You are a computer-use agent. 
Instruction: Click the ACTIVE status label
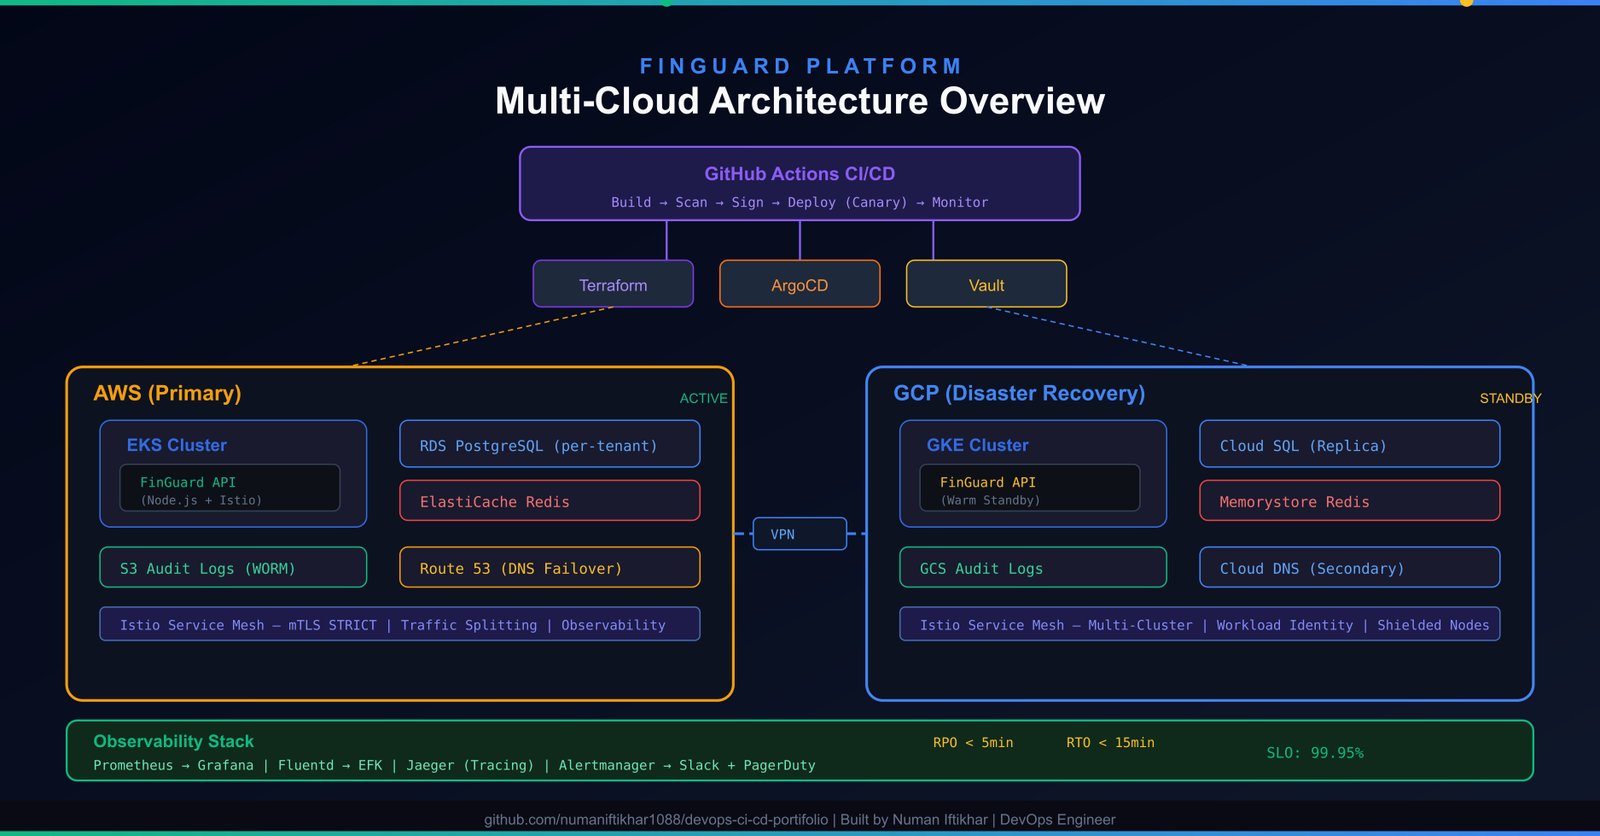click(x=704, y=398)
